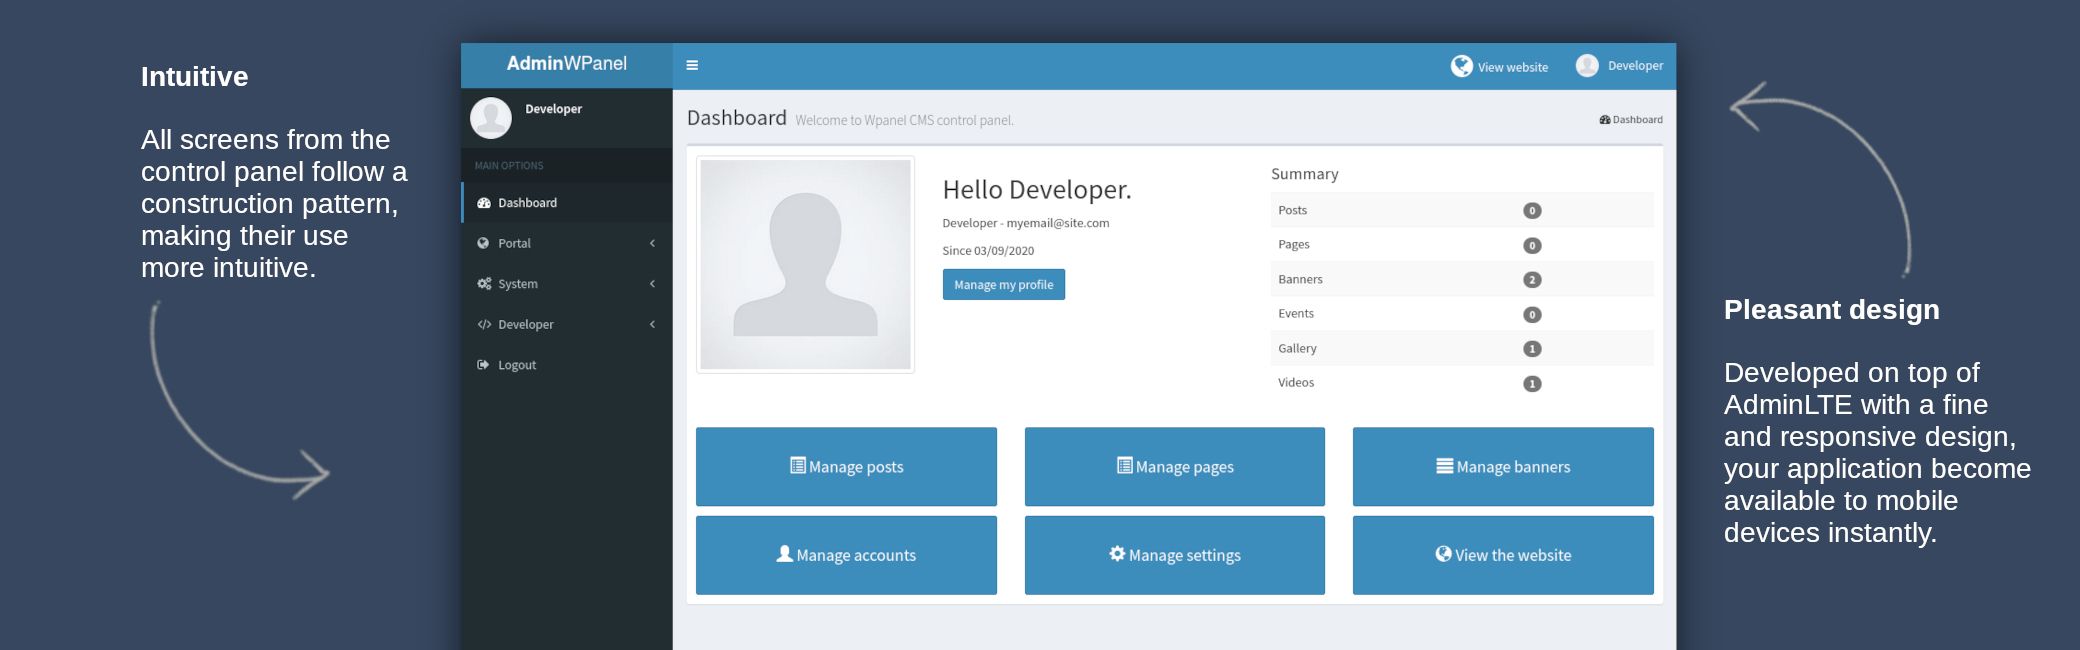Open the Manage posts tile
Viewport: 2080px width, 650px height.
tap(846, 467)
